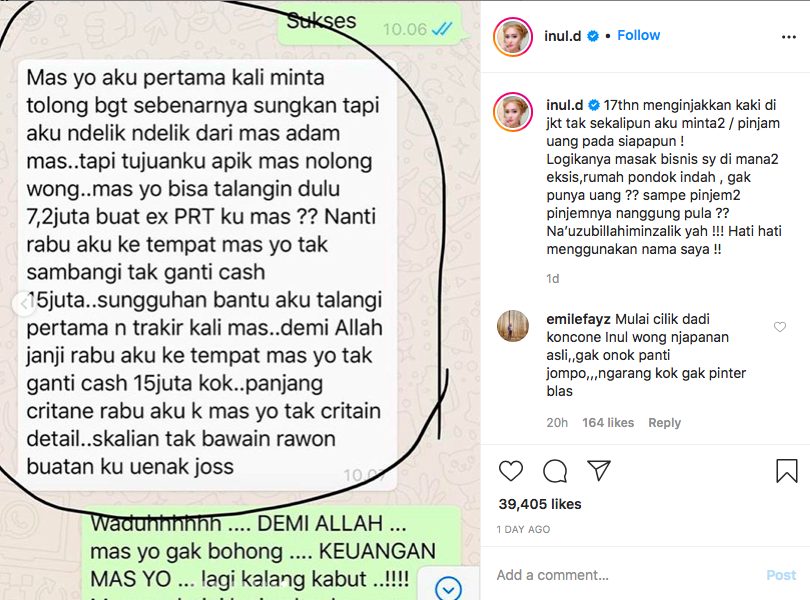Open inul.d profile picture in header
The height and width of the screenshot is (600, 810).
pos(513,36)
